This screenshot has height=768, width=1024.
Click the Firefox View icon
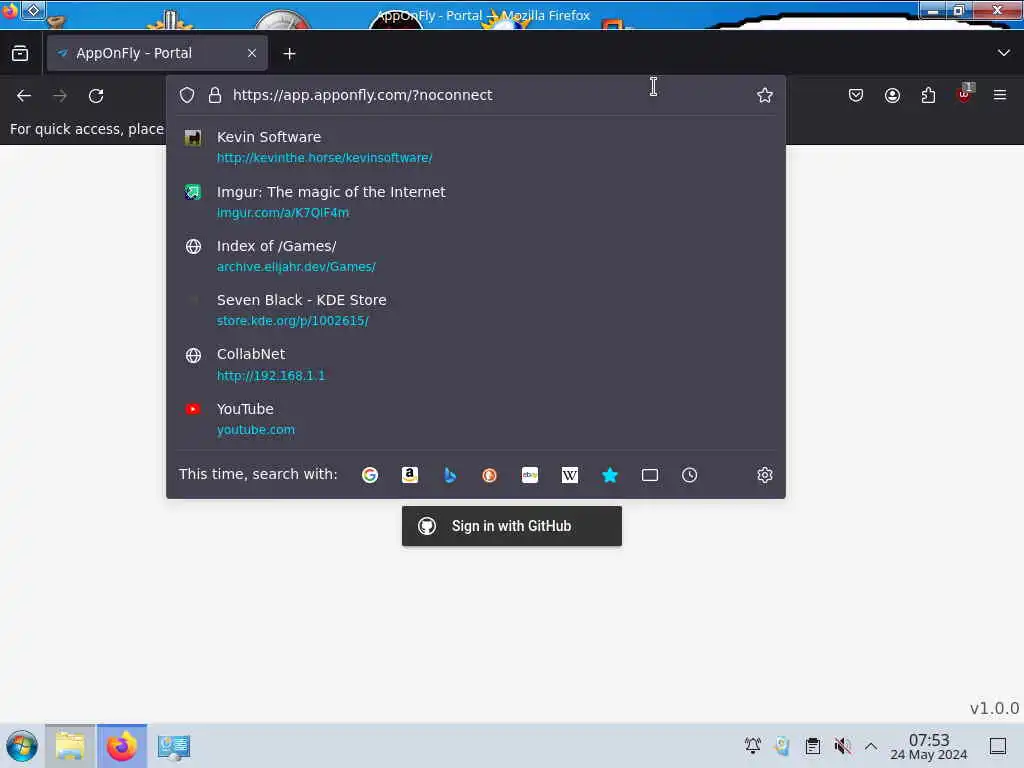click(x=20, y=54)
